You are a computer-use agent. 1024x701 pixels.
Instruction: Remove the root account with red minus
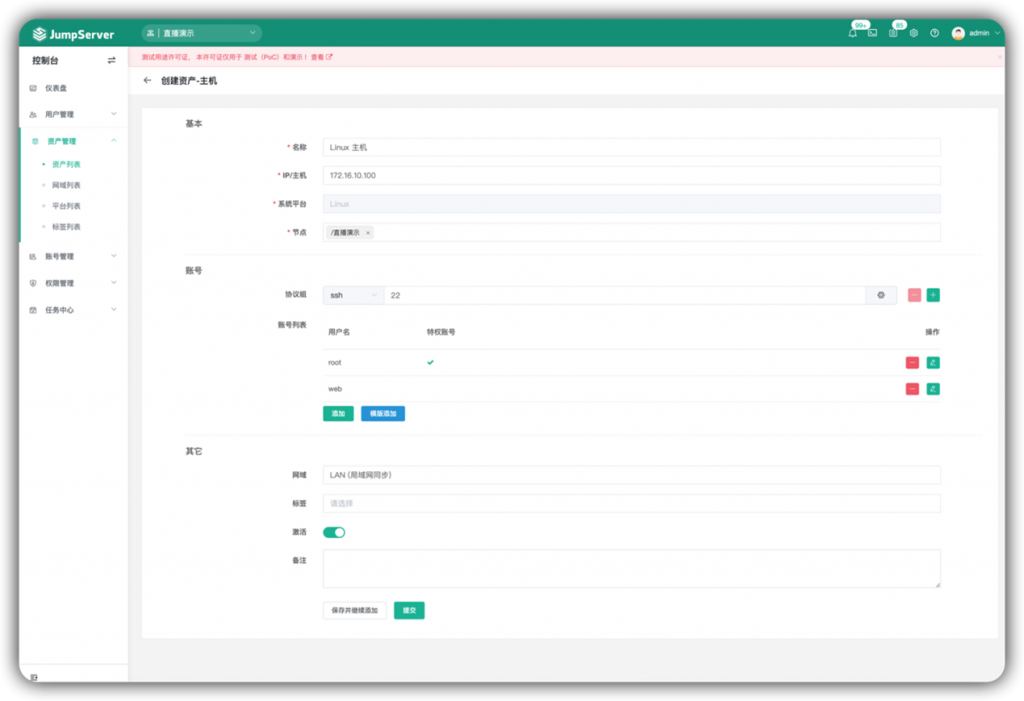tap(912, 363)
